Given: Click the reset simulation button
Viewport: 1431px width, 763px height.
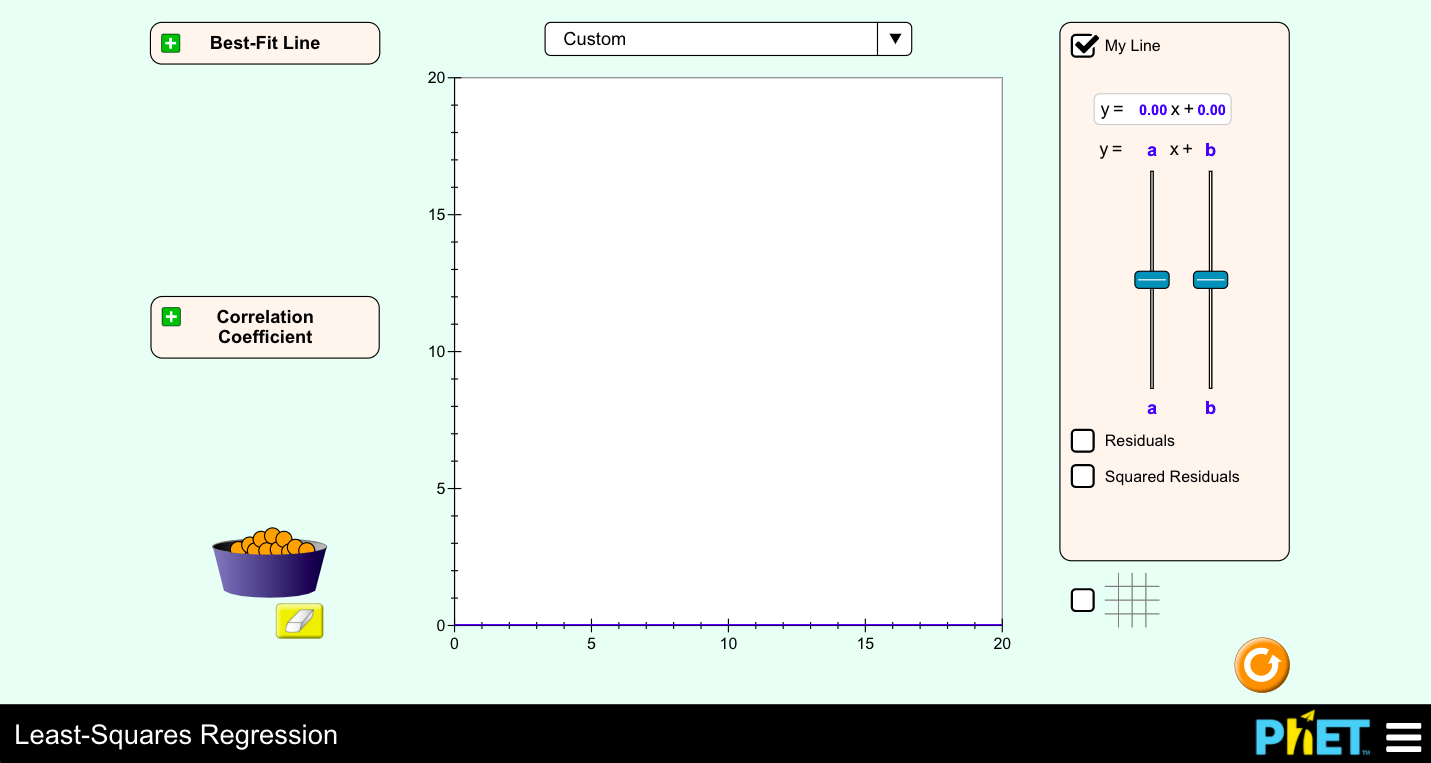Looking at the screenshot, I should point(1261,664).
